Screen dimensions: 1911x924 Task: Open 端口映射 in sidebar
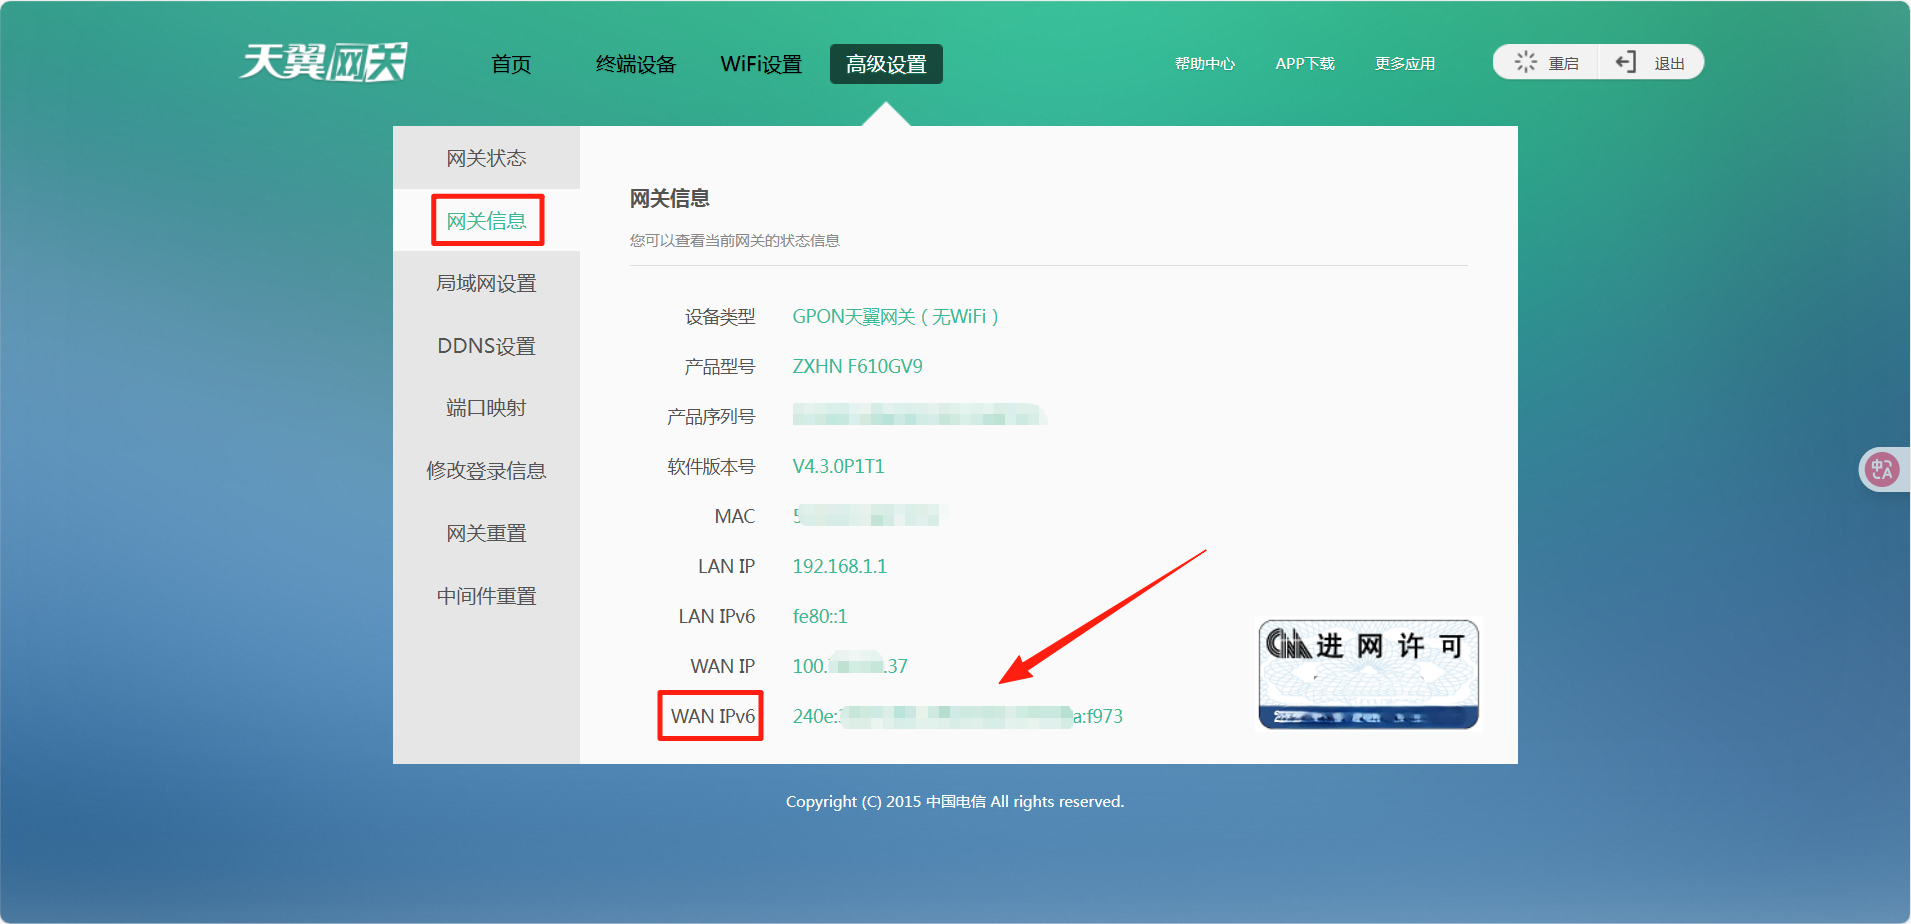click(486, 408)
